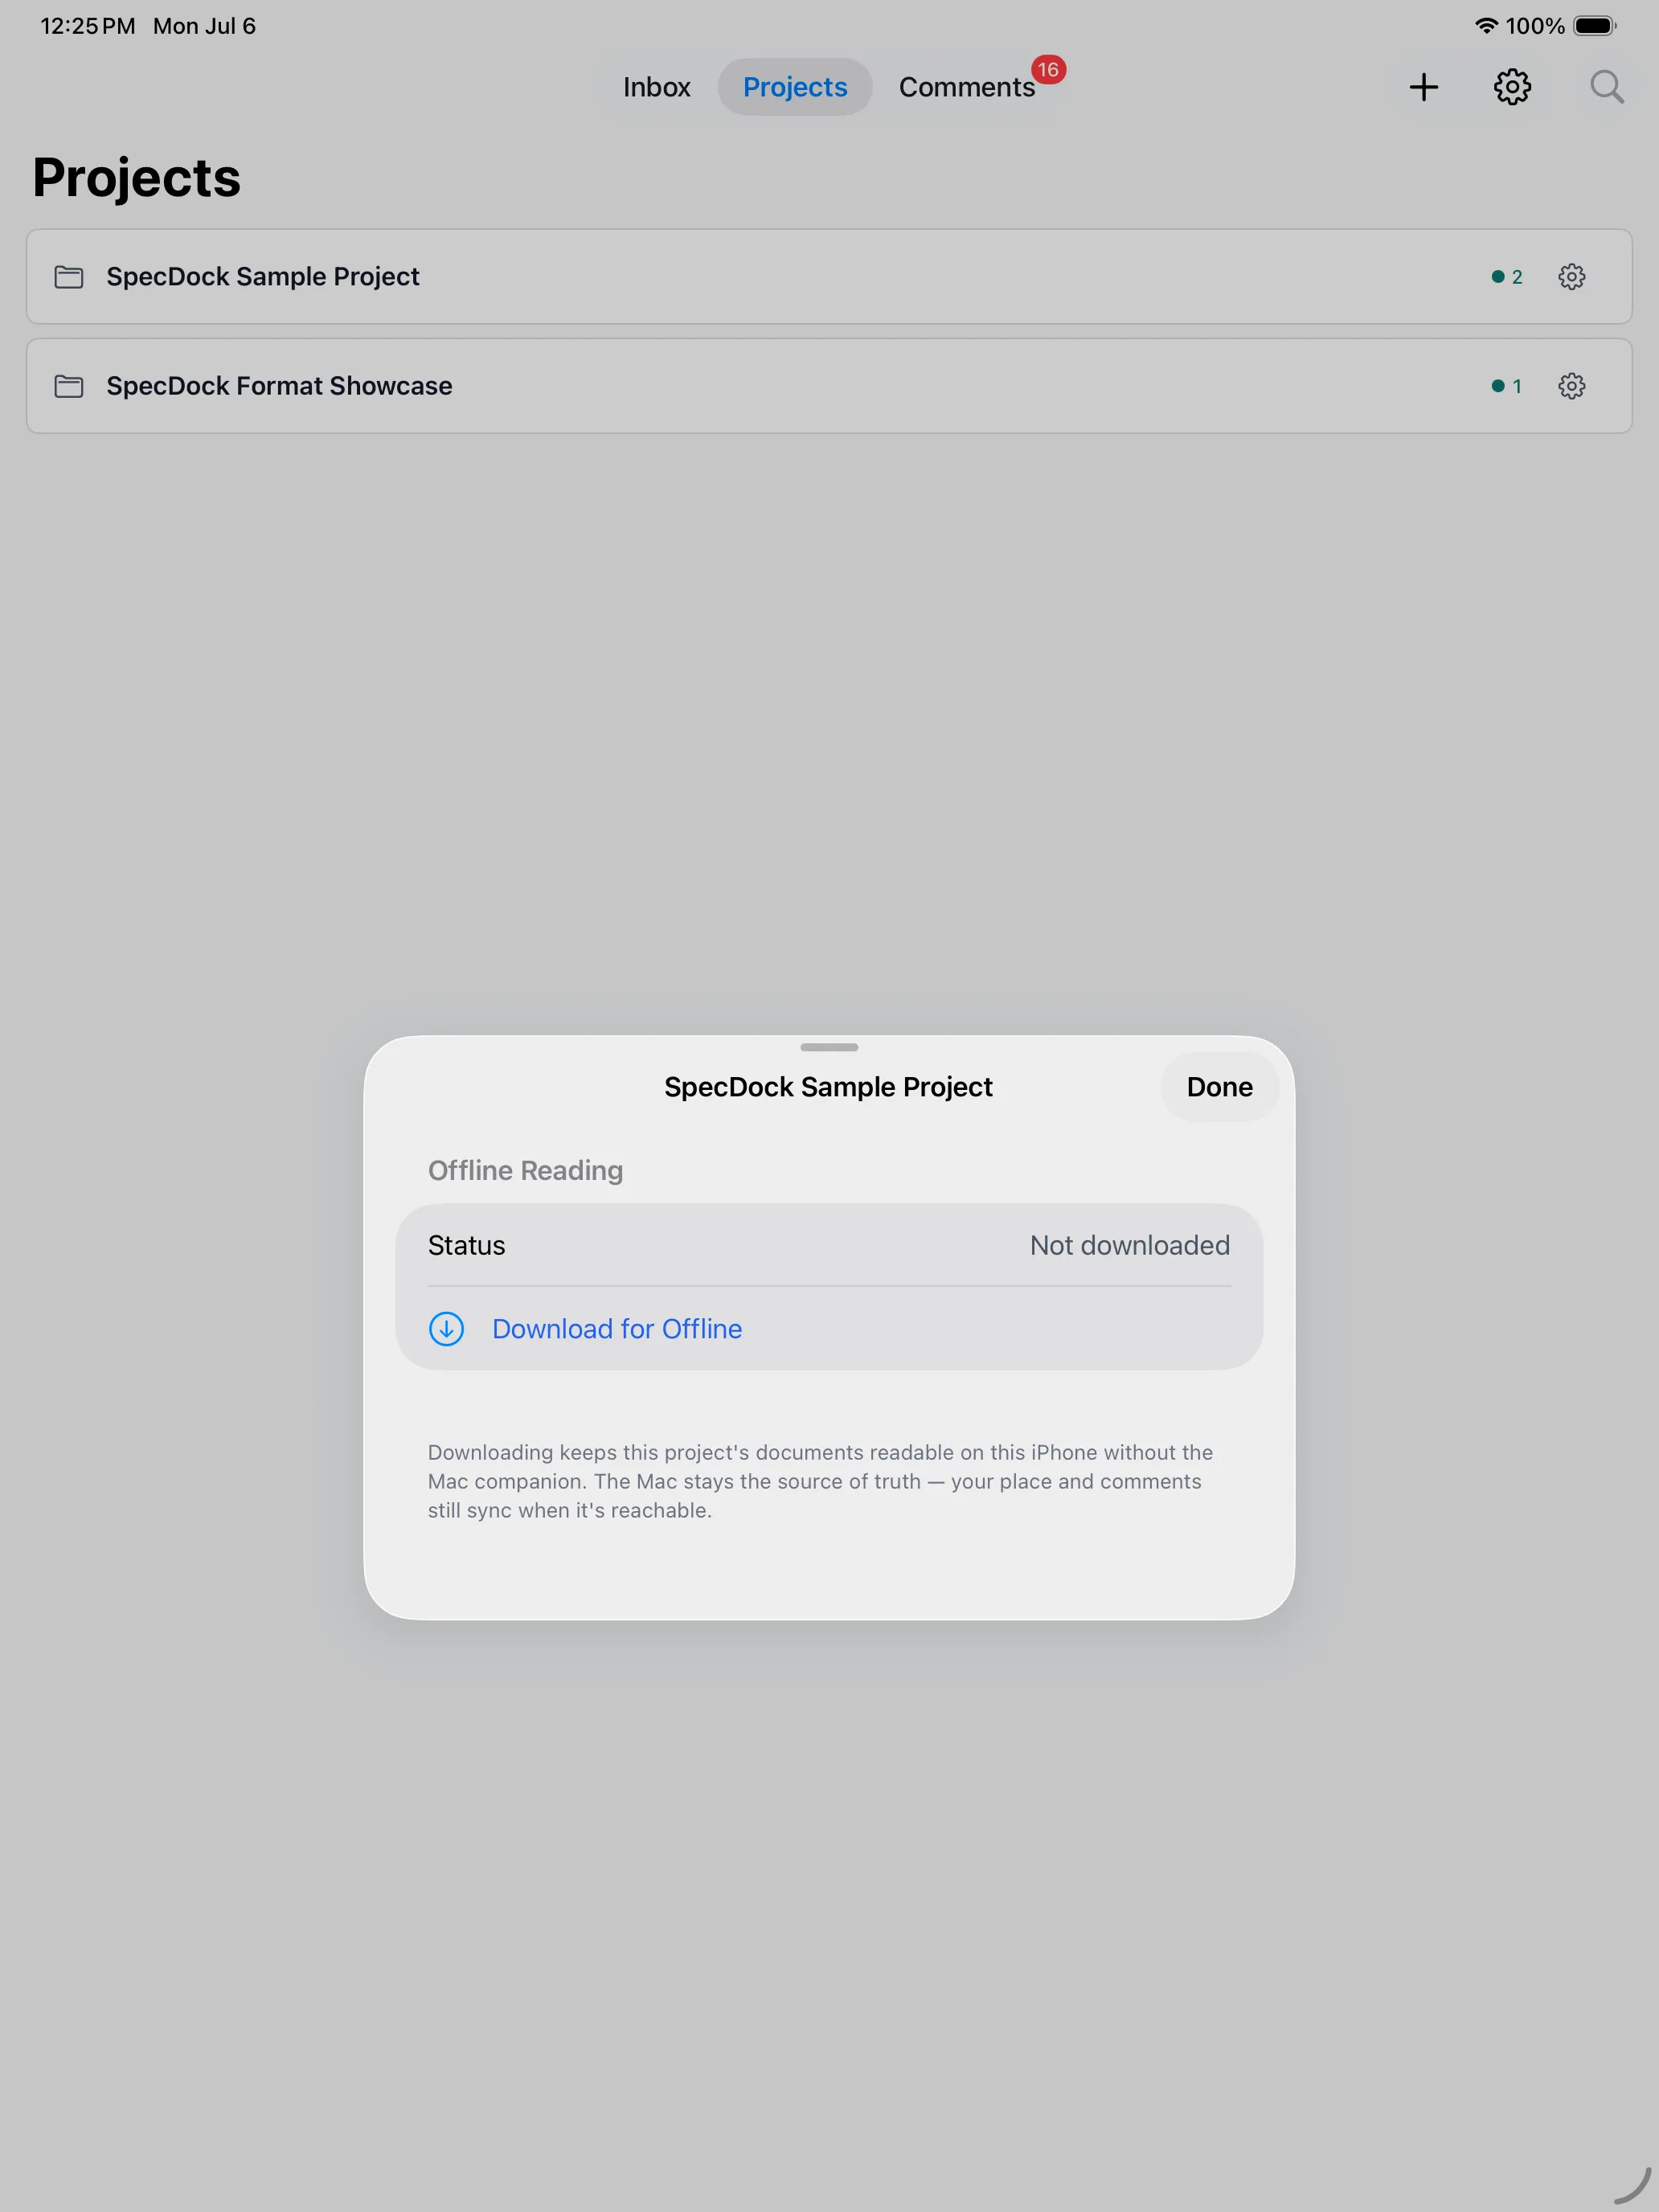Open app settings gear in top bar

[1512, 87]
